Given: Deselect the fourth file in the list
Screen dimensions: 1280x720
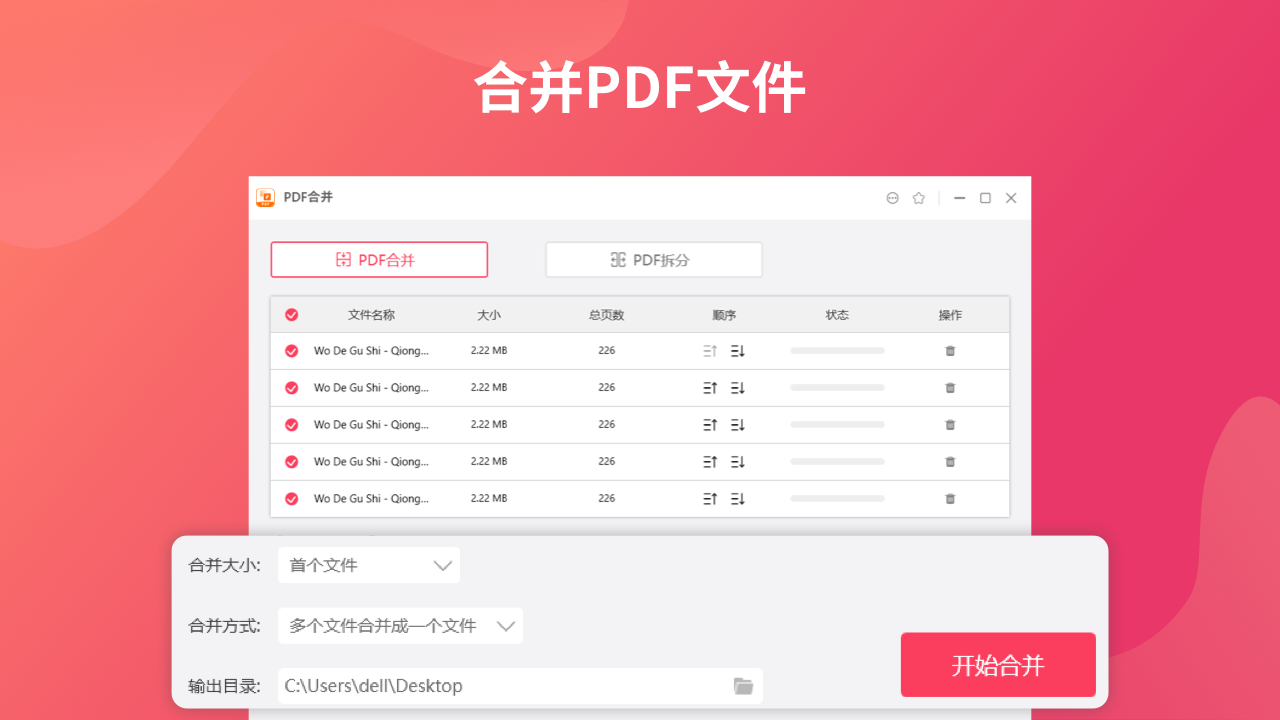Looking at the screenshot, I should coord(291,461).
